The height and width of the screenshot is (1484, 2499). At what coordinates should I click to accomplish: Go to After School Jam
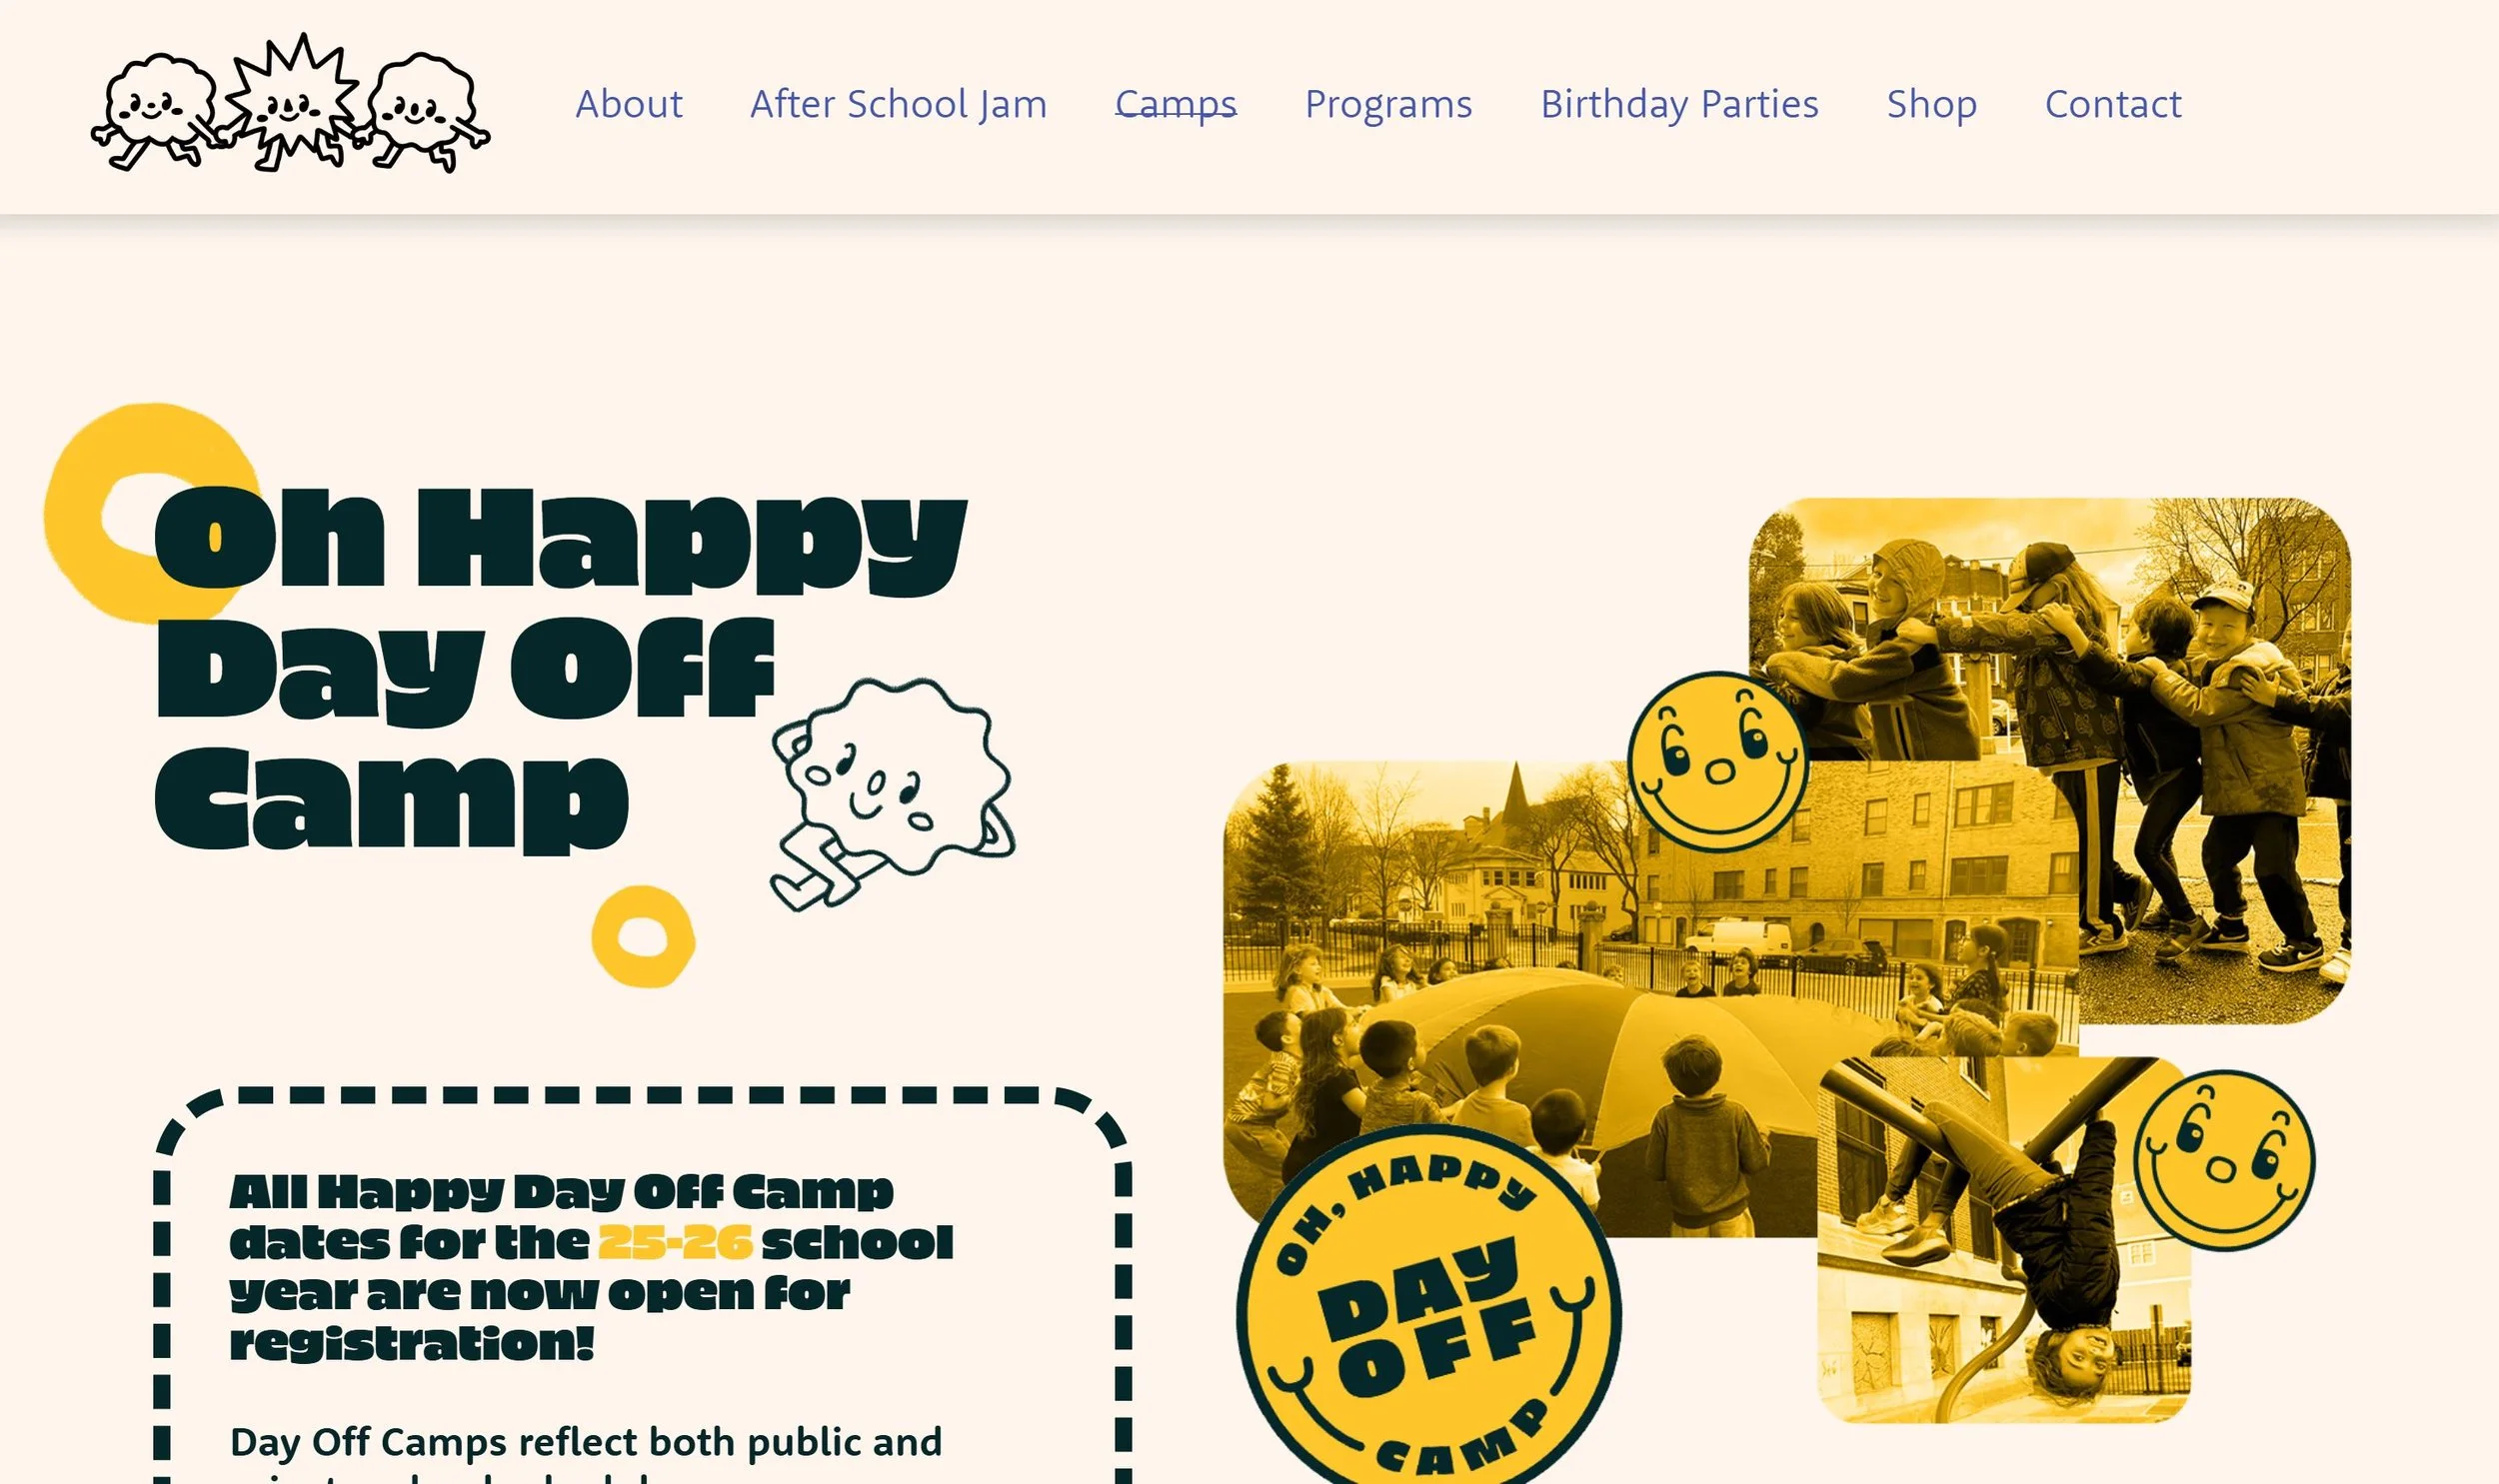click(899, 104)
